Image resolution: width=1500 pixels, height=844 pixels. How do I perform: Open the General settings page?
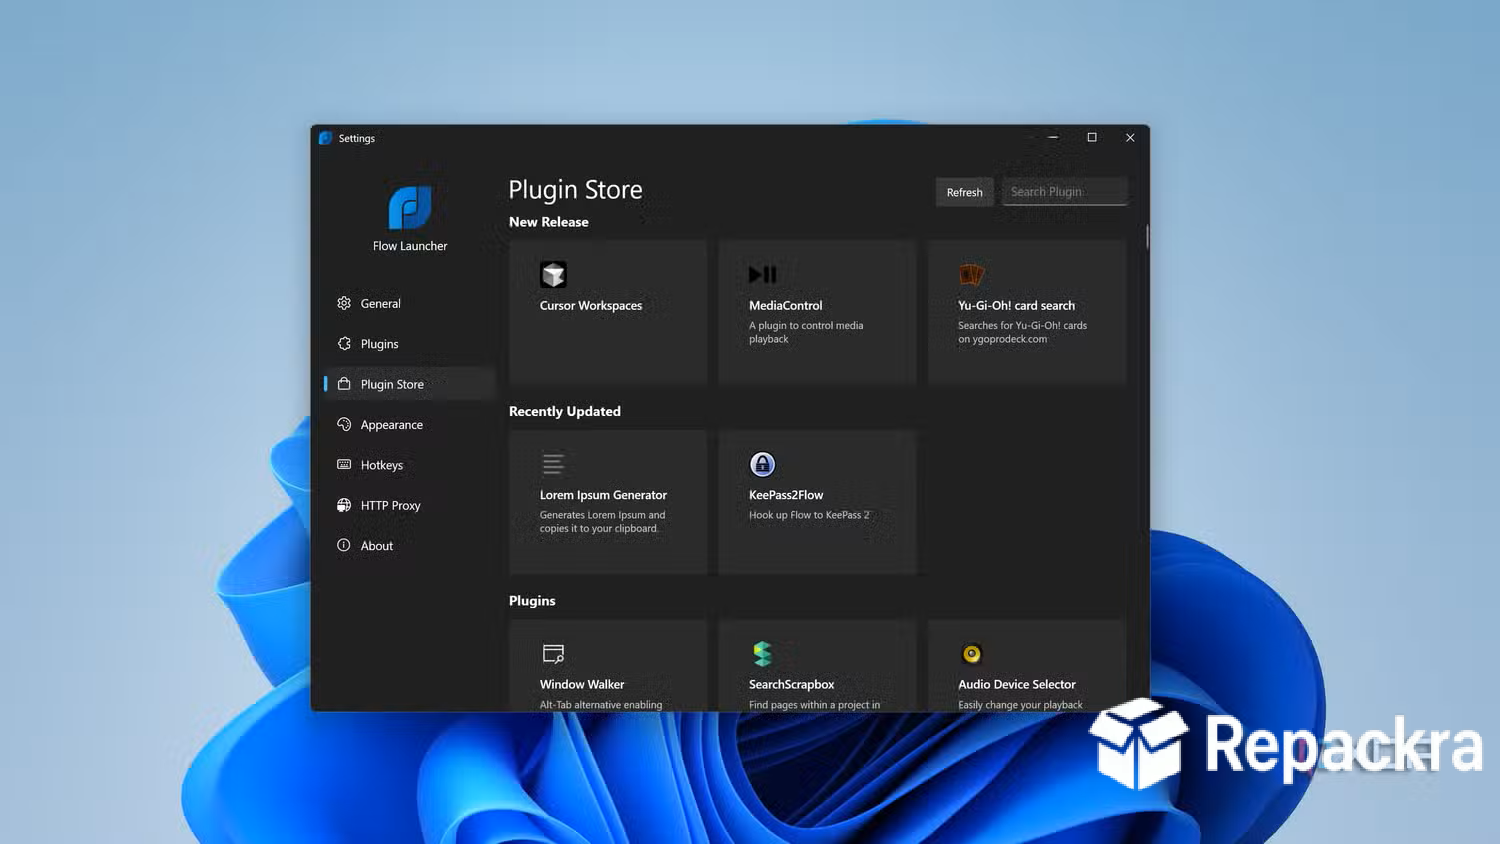[x=409, y=303]
